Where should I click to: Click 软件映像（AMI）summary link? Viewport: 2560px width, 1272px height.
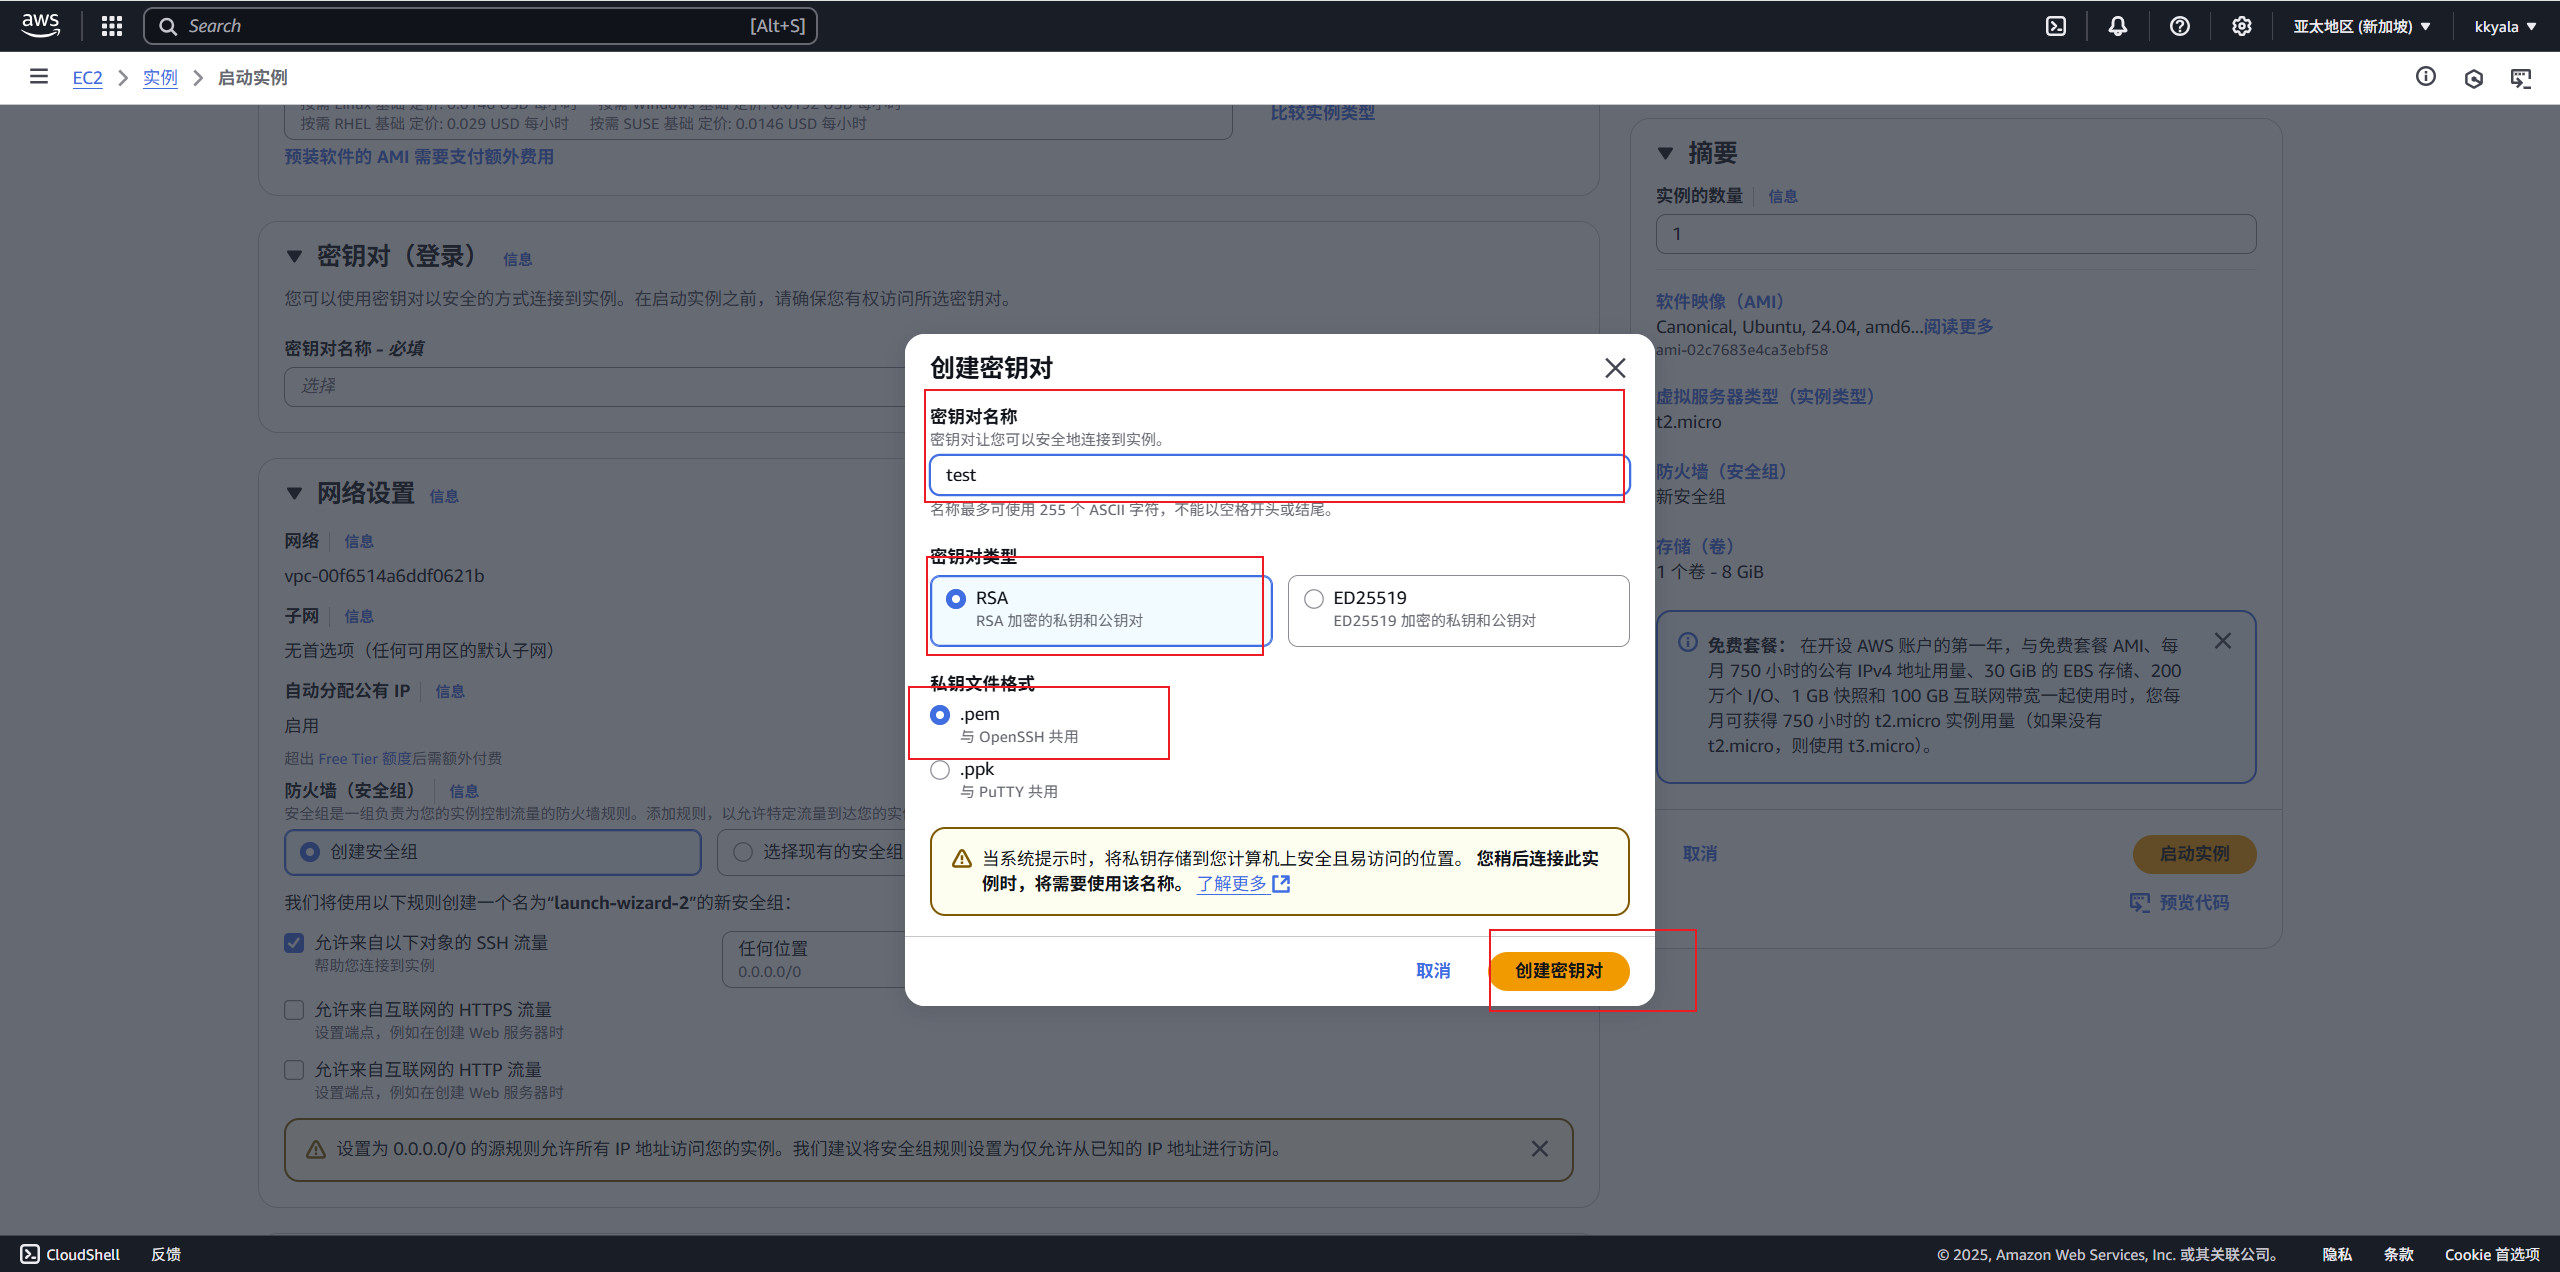pyautogui.click(x=1720, y=302)
